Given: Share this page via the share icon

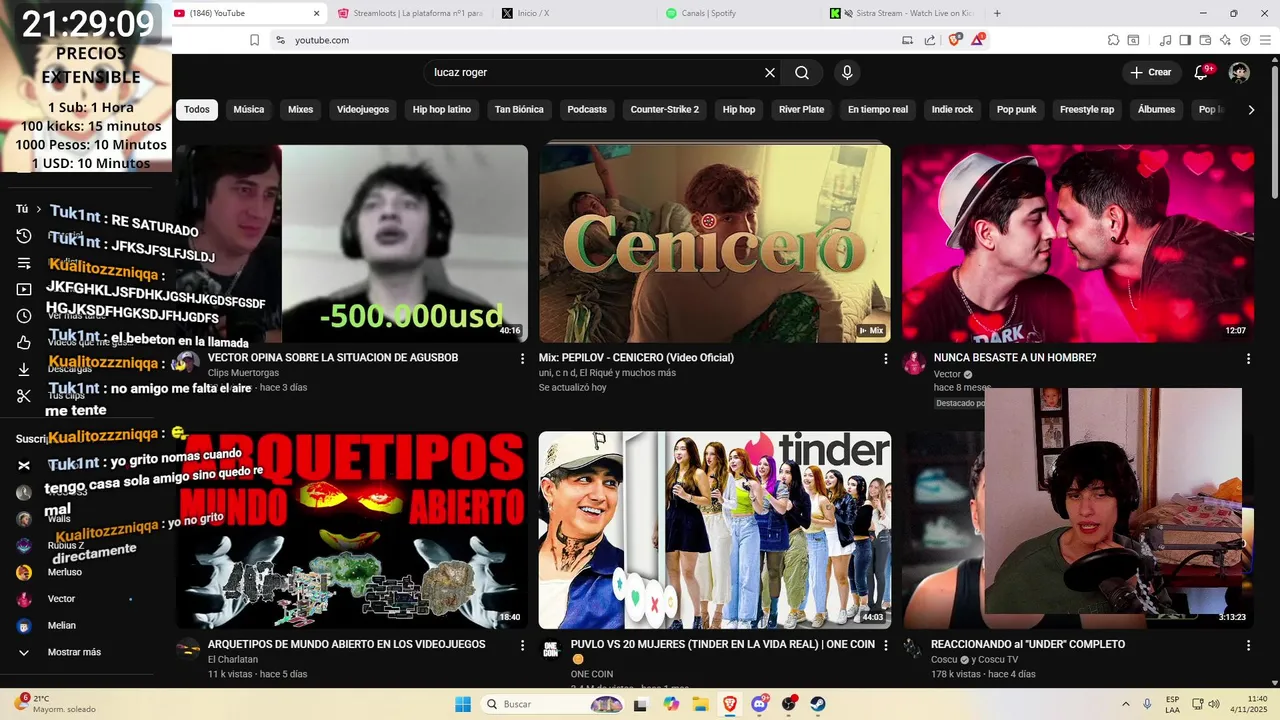Looking at the screenshot, I should (x=930, y=40).
